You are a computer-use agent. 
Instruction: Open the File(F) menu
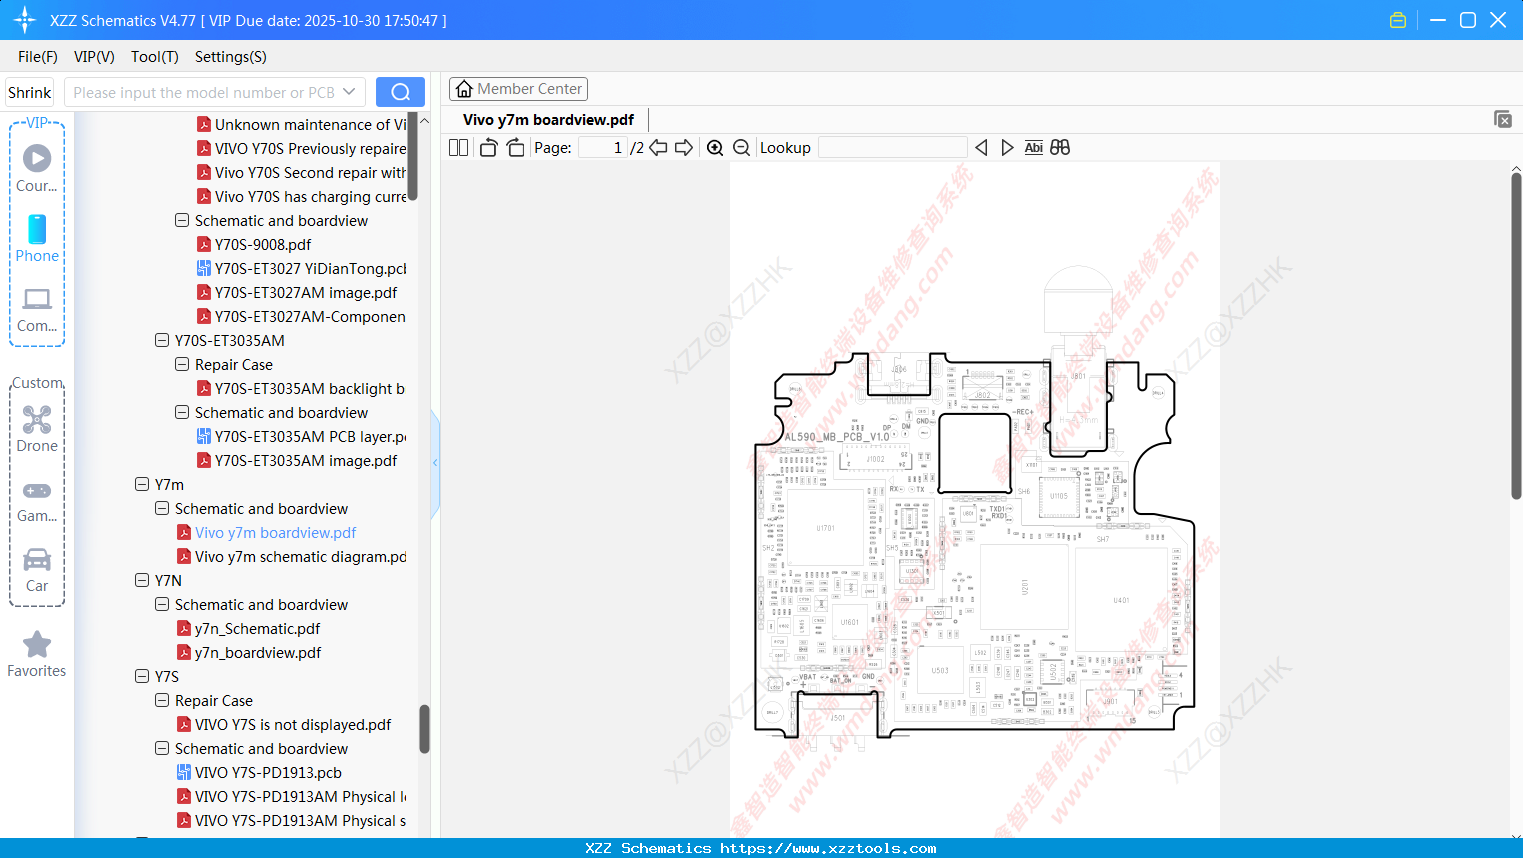coord(38,57)
